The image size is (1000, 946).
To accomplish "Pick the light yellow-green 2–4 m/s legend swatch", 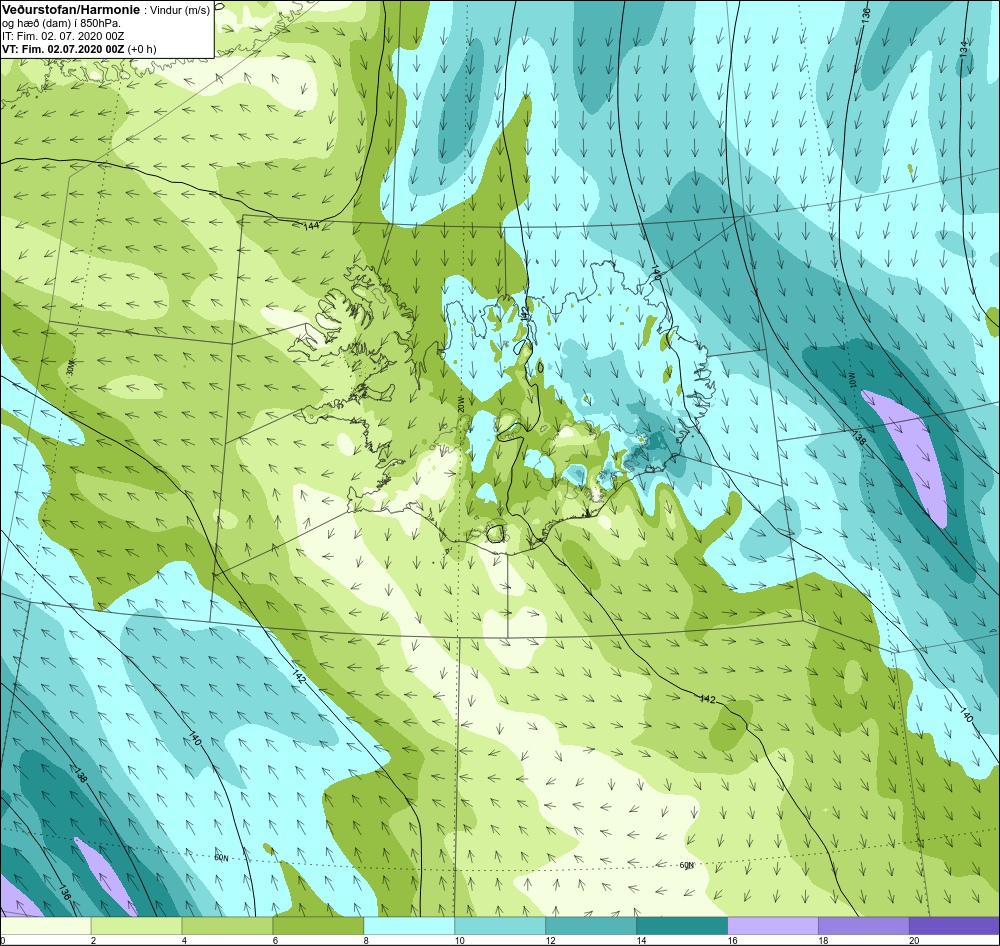I will coord(136,926).
